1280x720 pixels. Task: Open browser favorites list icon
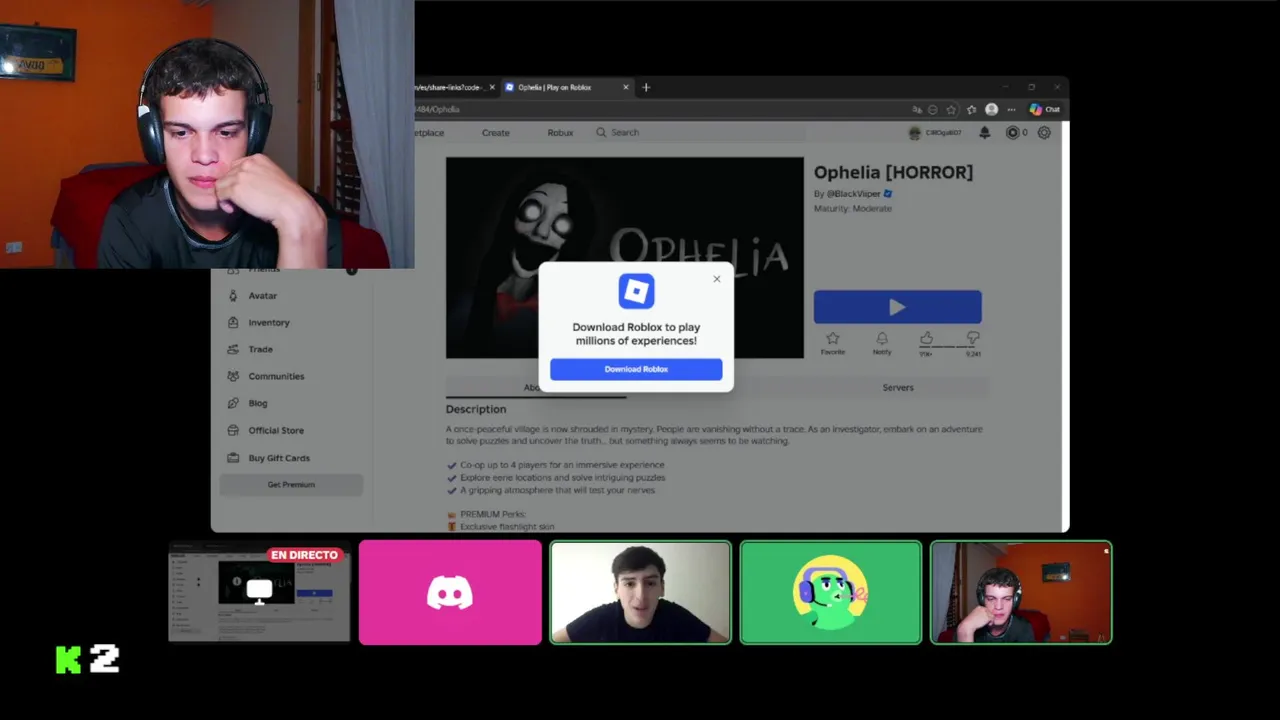[x=971, y=109]
